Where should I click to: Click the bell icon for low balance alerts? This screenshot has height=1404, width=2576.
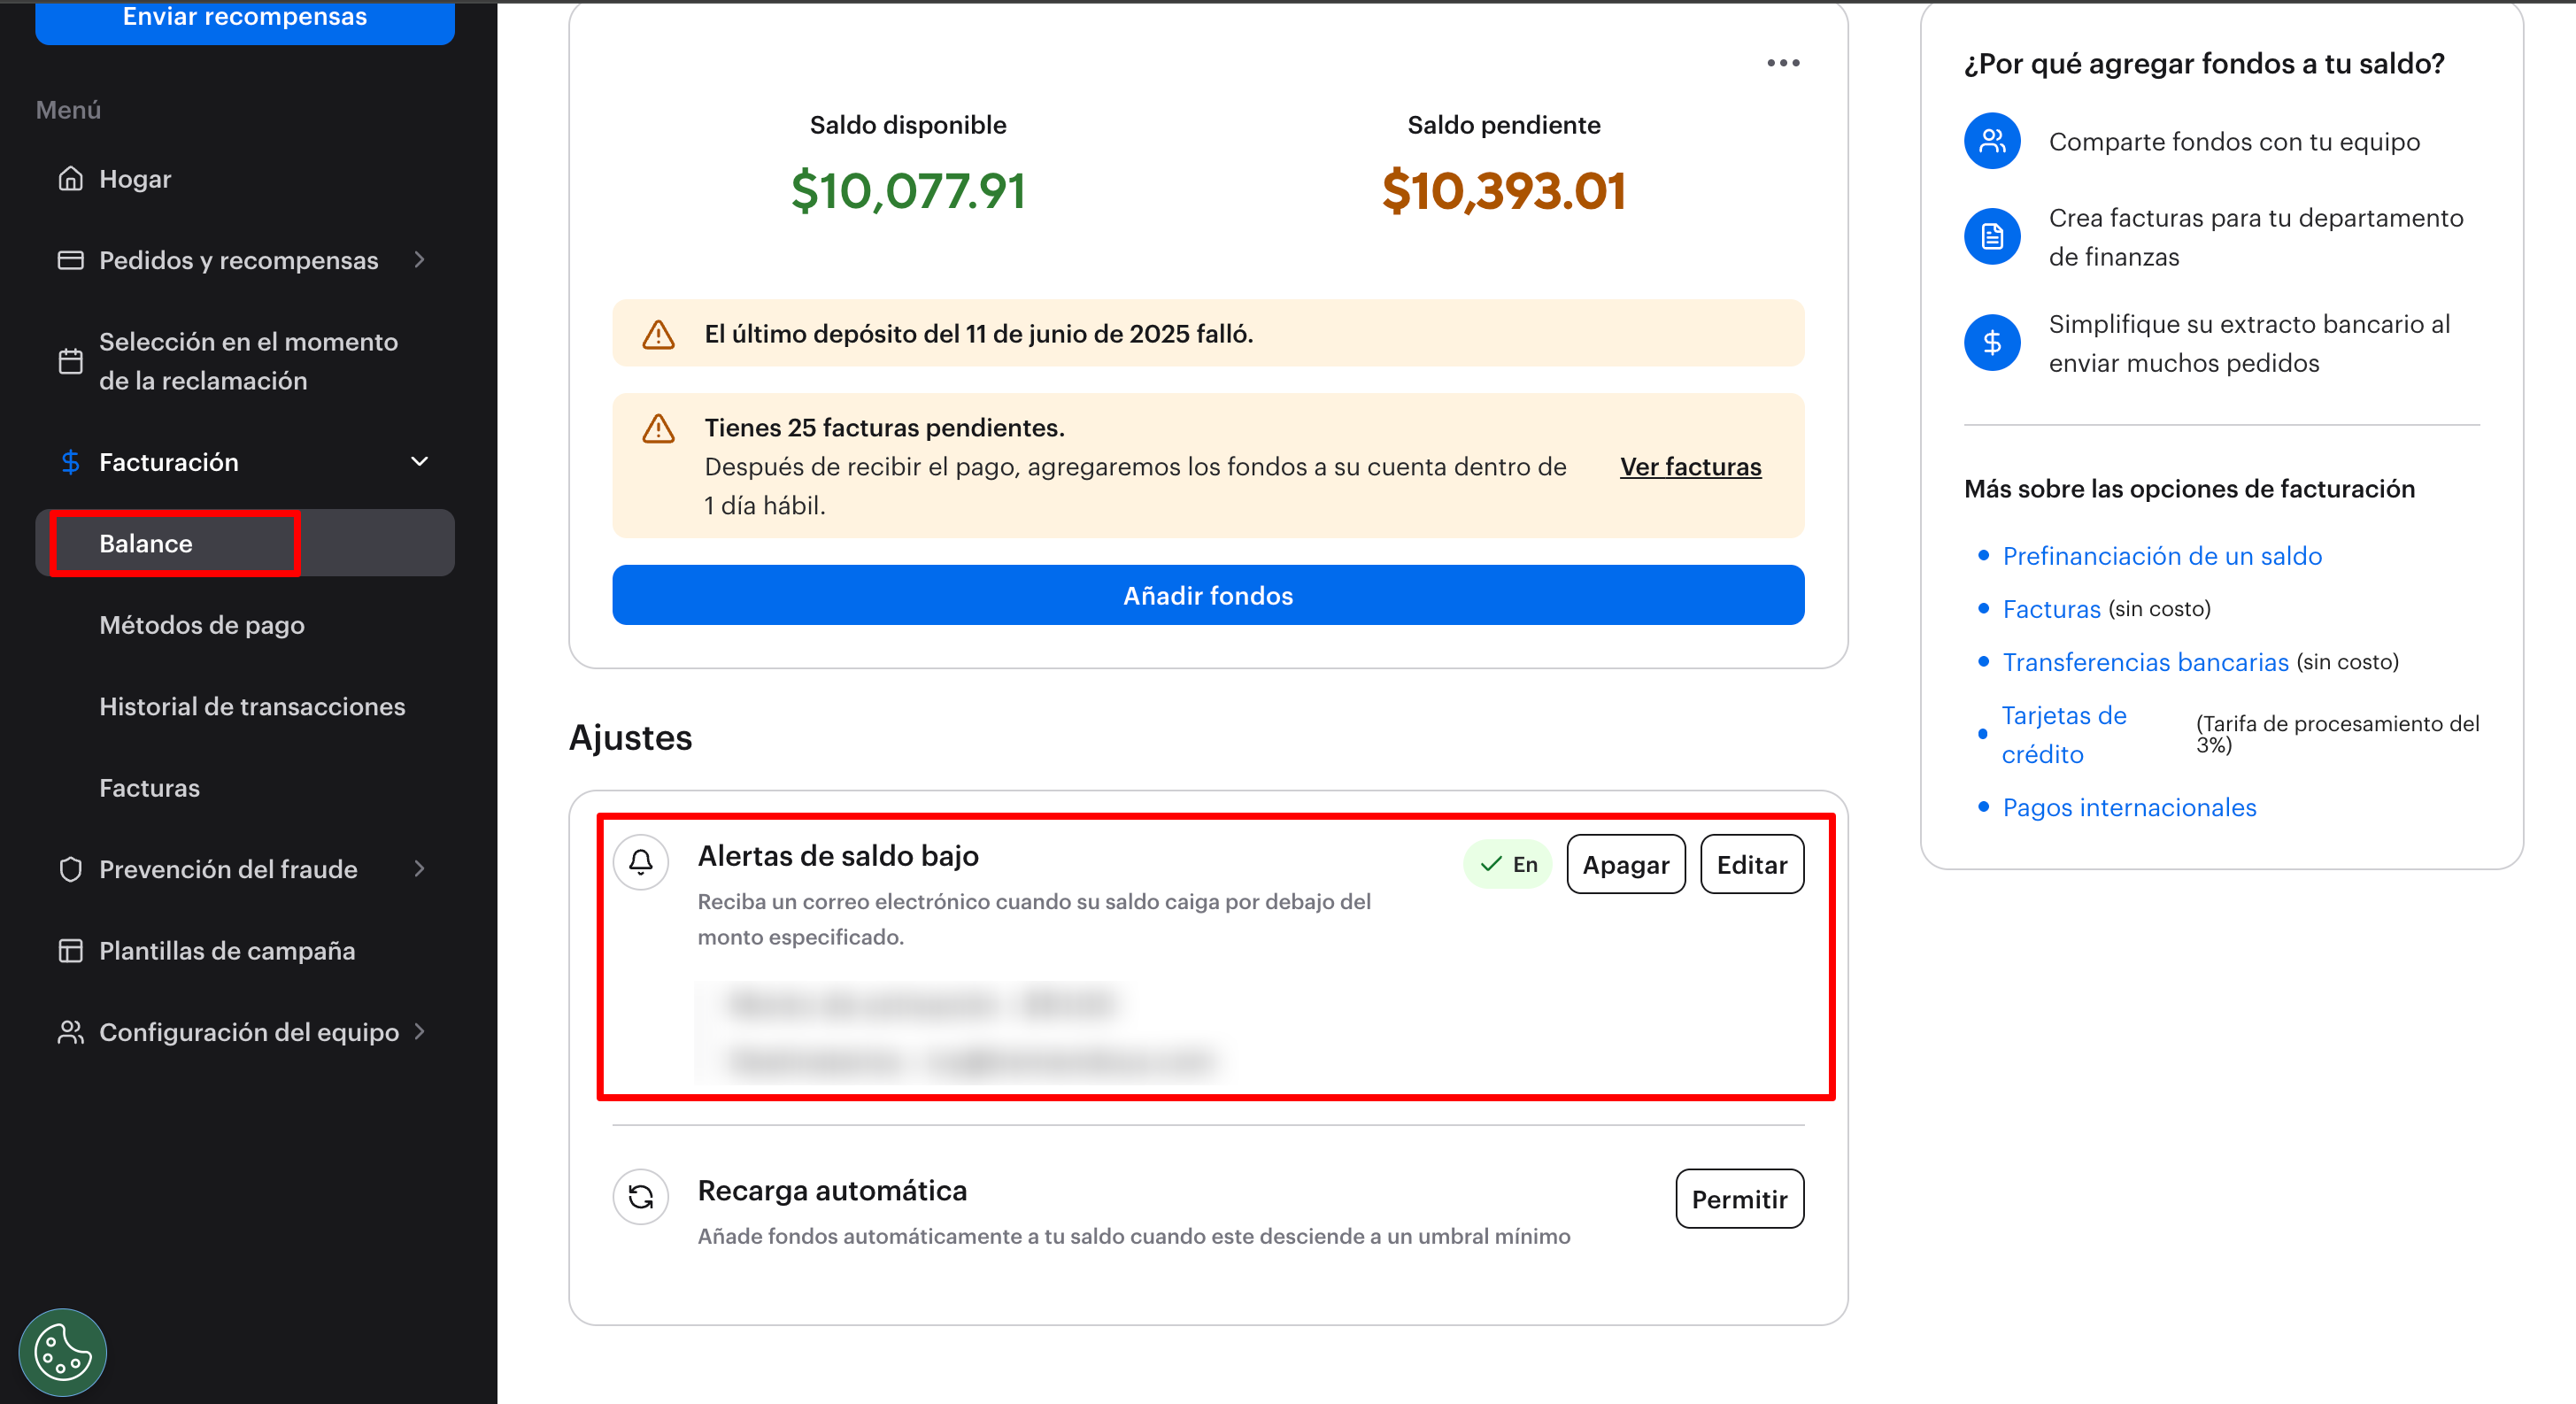[641, 862]
